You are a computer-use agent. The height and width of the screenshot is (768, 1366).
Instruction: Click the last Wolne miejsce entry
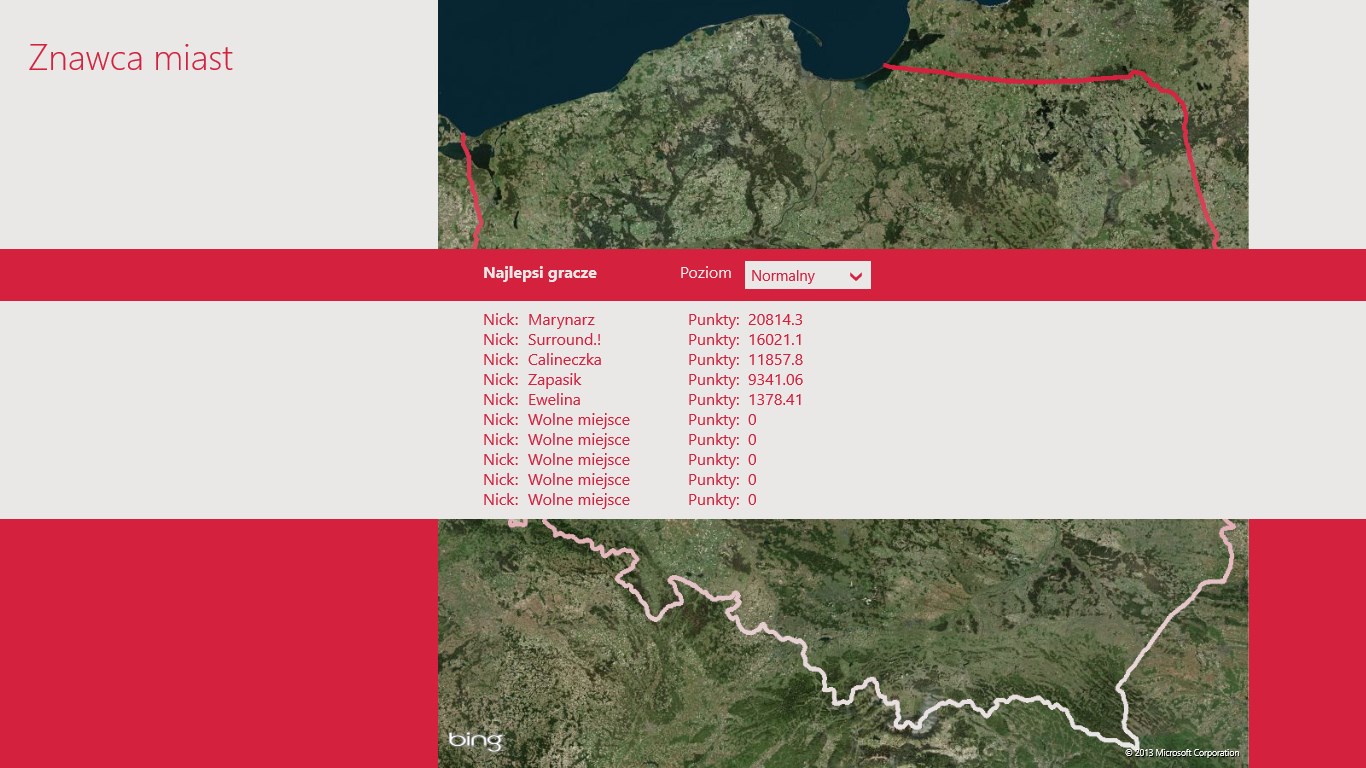point(579,500)
